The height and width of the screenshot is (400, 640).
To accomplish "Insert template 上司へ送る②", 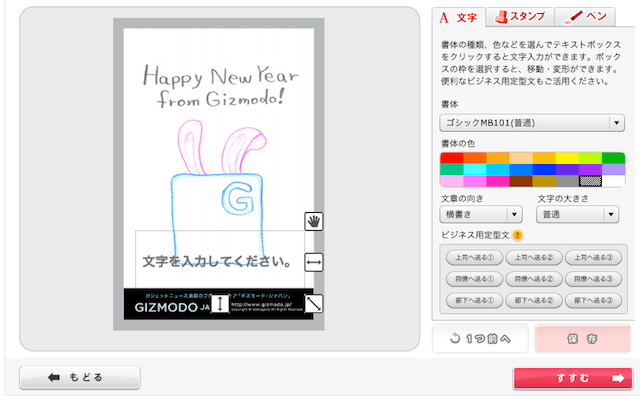I will (x=534, y=258).
